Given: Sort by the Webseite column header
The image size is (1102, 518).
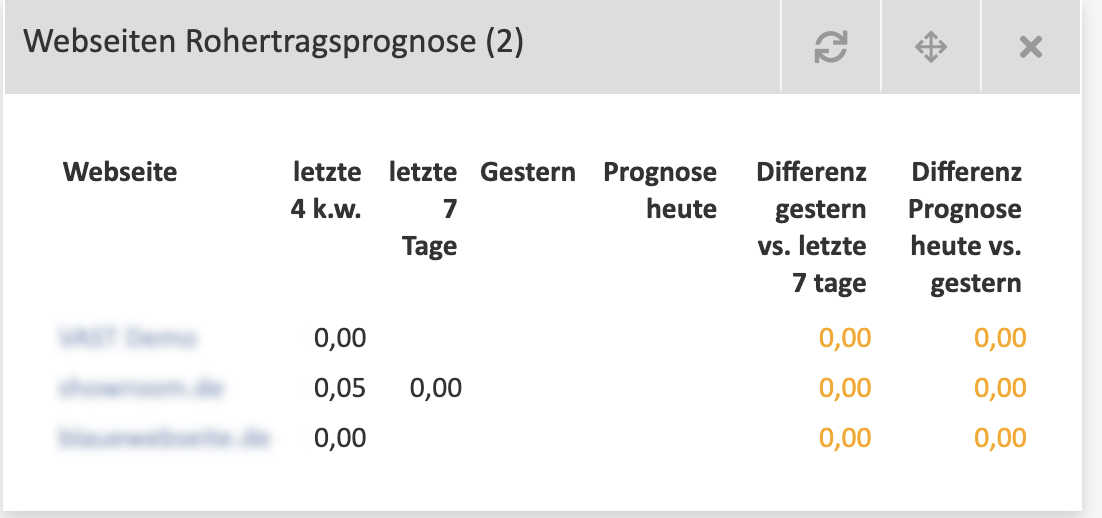Looking at the screenshot, I should (120, 171).
